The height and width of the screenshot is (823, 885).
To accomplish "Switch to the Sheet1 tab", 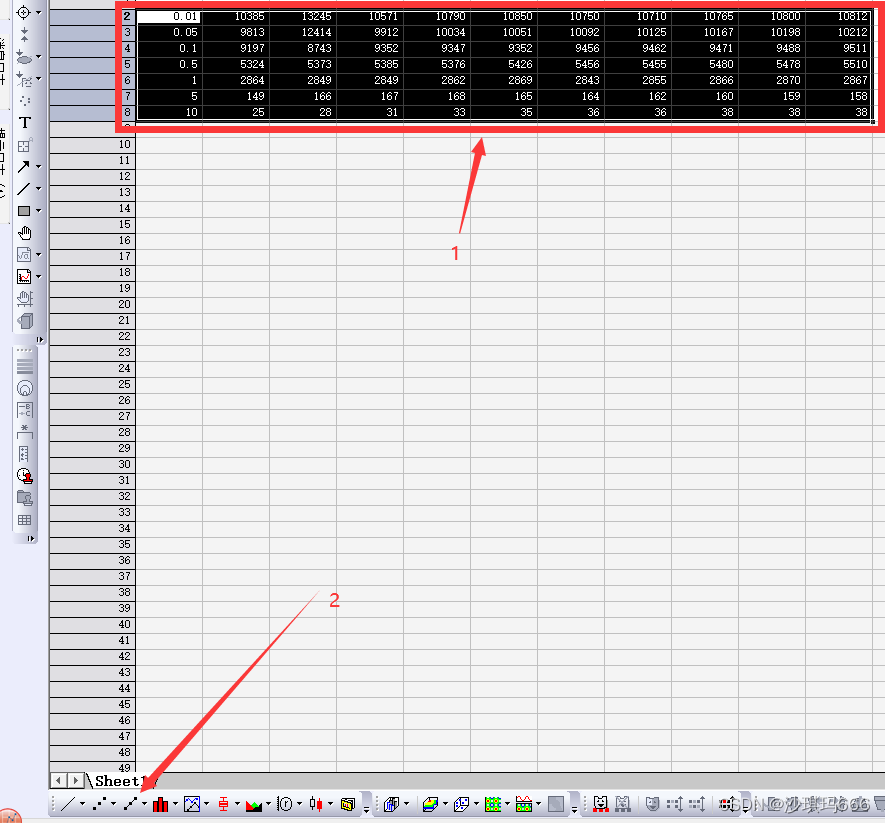I will click(119, 781).
